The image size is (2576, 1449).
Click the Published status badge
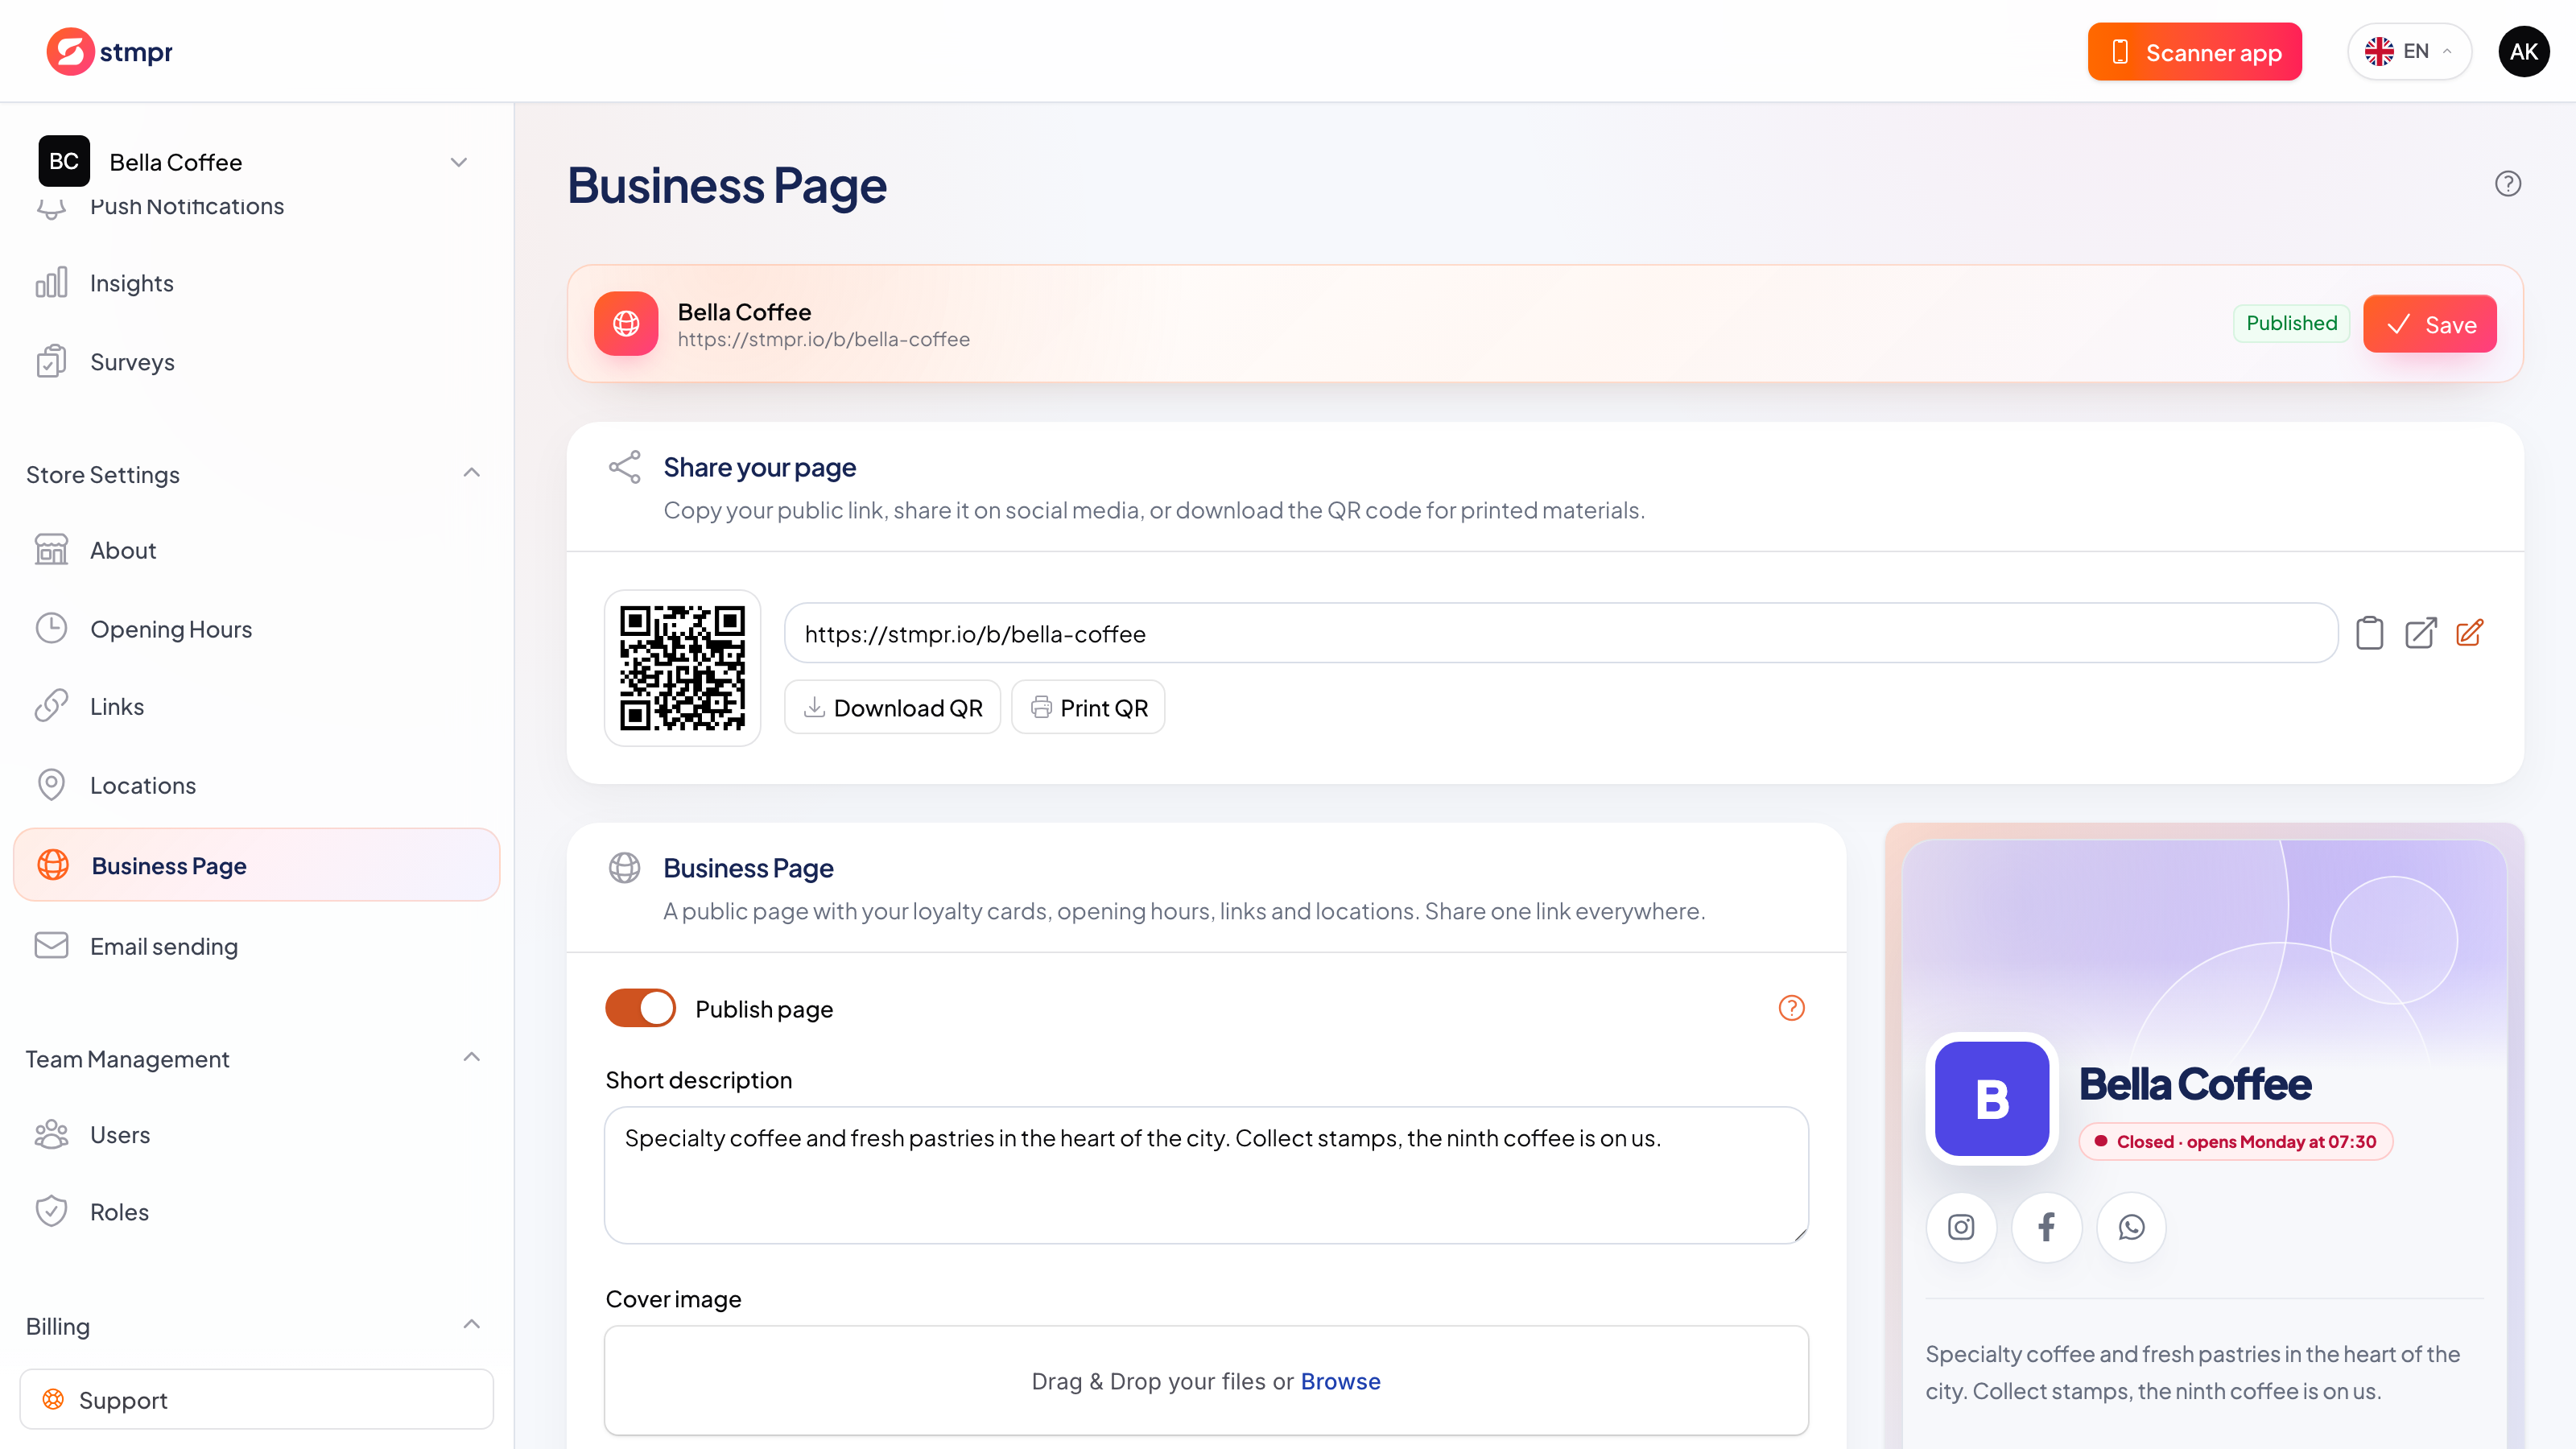2291,323
